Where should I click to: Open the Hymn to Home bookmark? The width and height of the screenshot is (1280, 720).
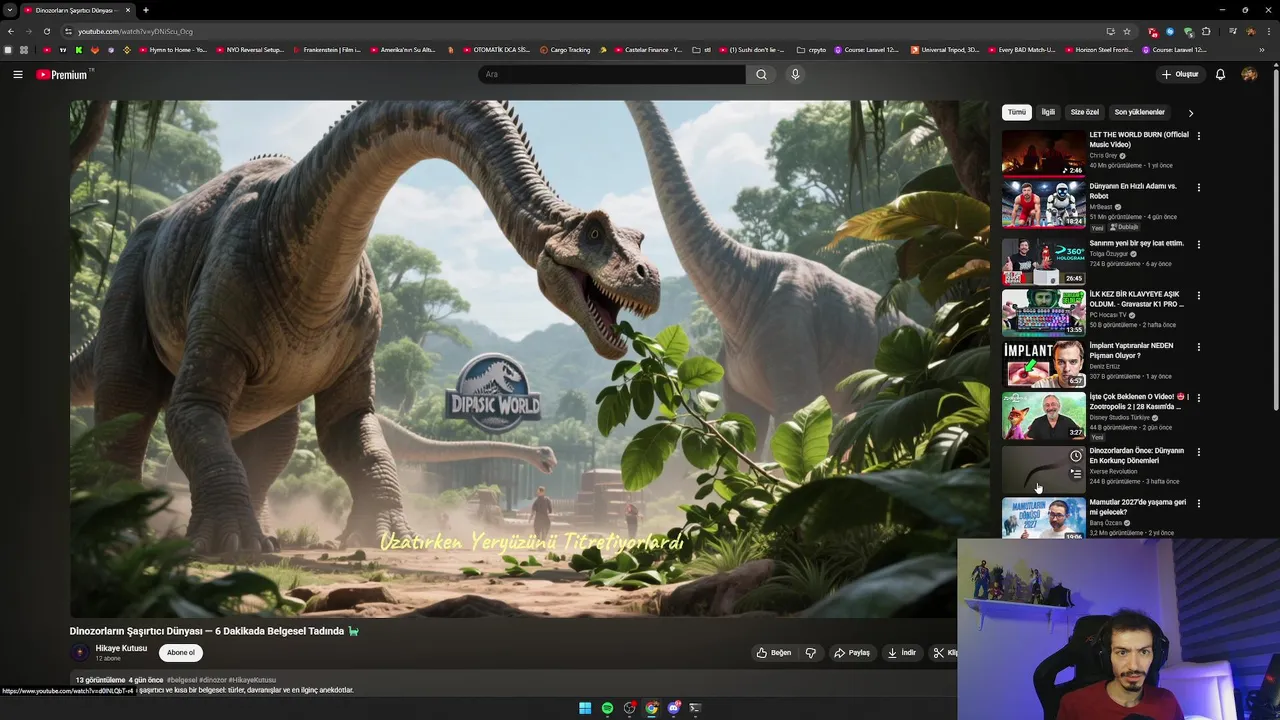pyautogui.click(x=173, y=50)
